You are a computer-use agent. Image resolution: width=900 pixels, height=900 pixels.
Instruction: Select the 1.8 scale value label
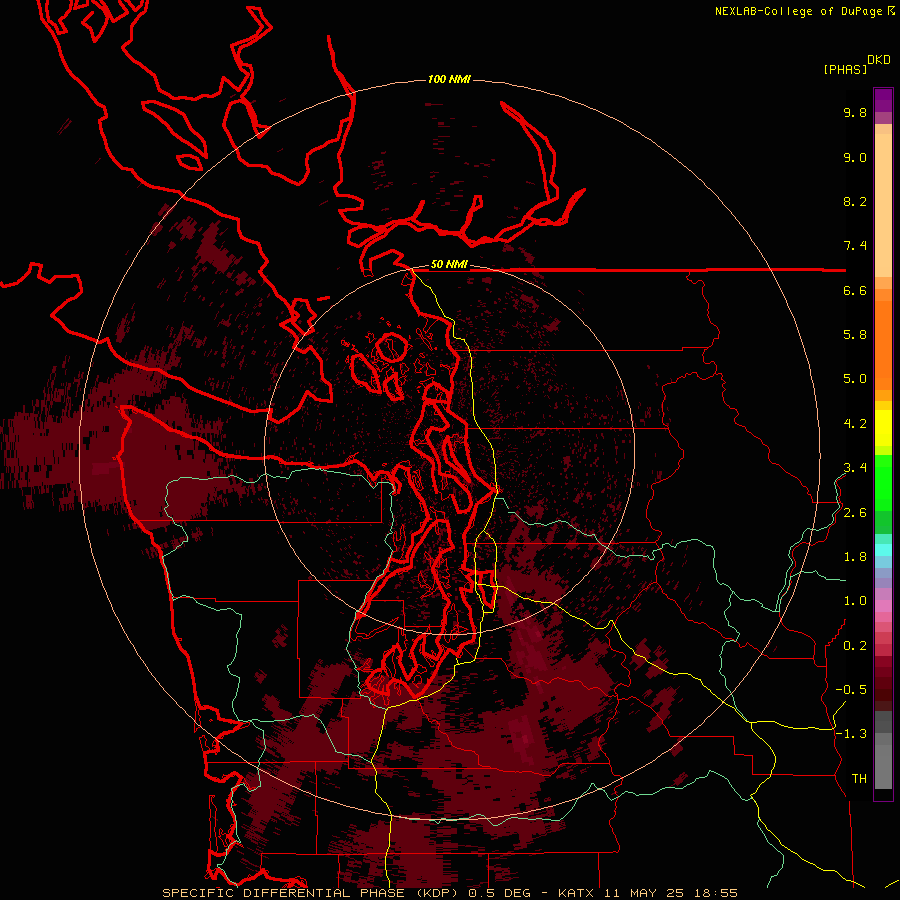(x=855, y=557)
